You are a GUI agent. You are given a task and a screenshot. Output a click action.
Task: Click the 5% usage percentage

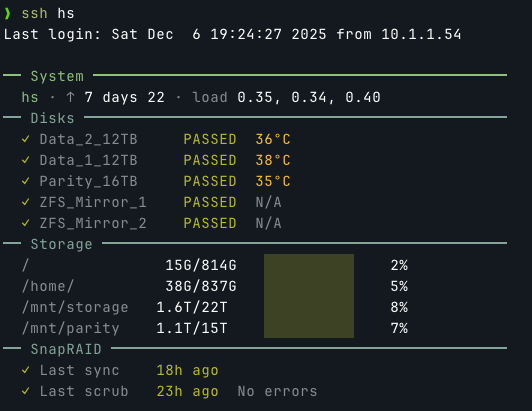pyautogui.click(x=399, y=286)
